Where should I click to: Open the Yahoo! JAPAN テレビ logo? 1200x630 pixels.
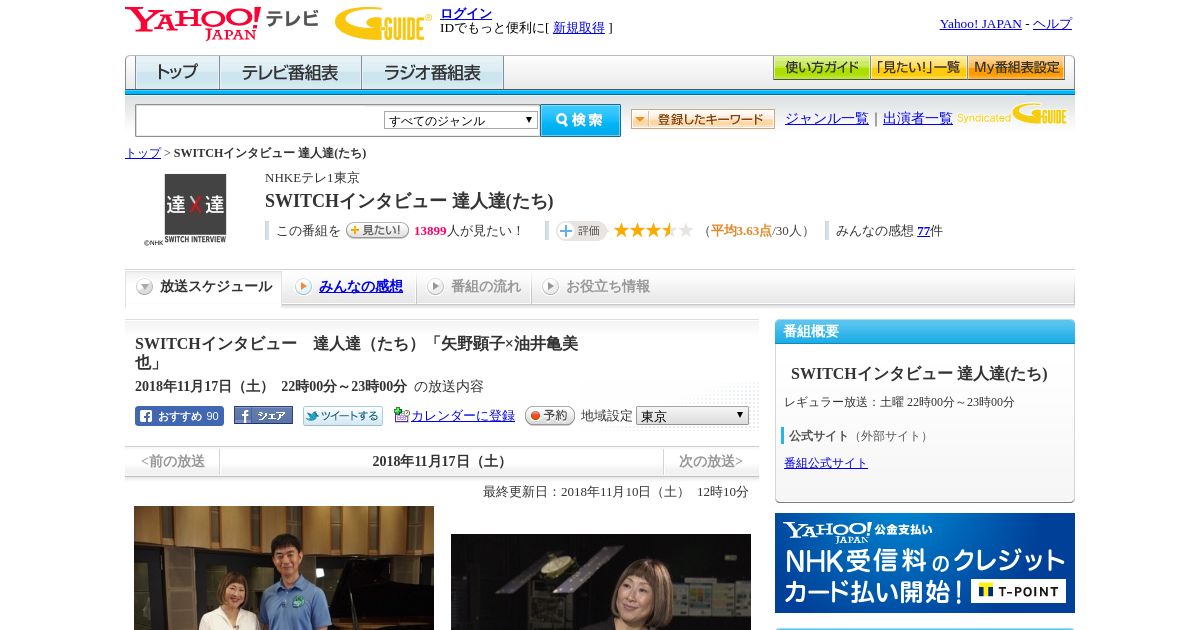coord(222,22)
